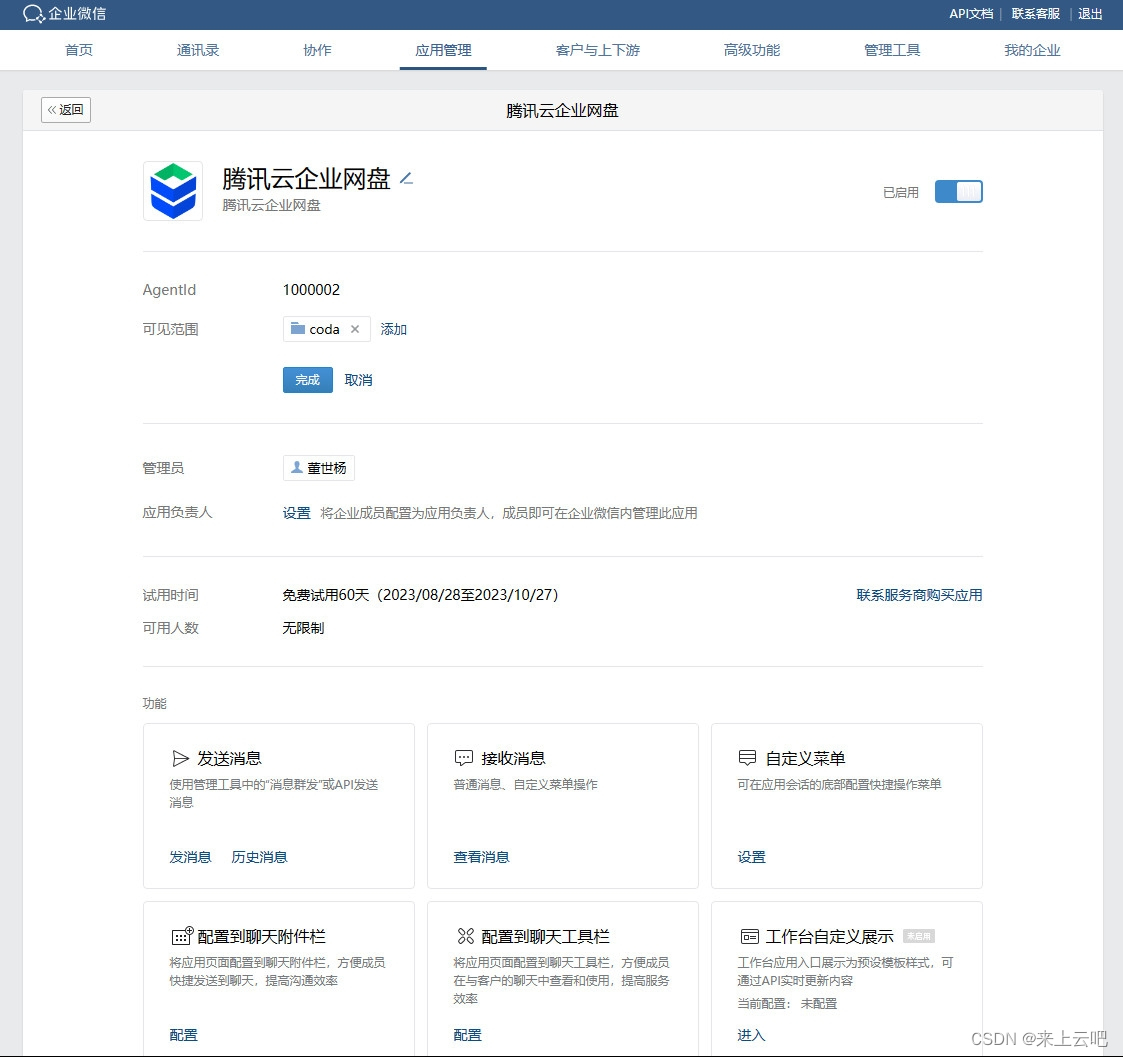Click the 董世杨 administrator tag

319,468
